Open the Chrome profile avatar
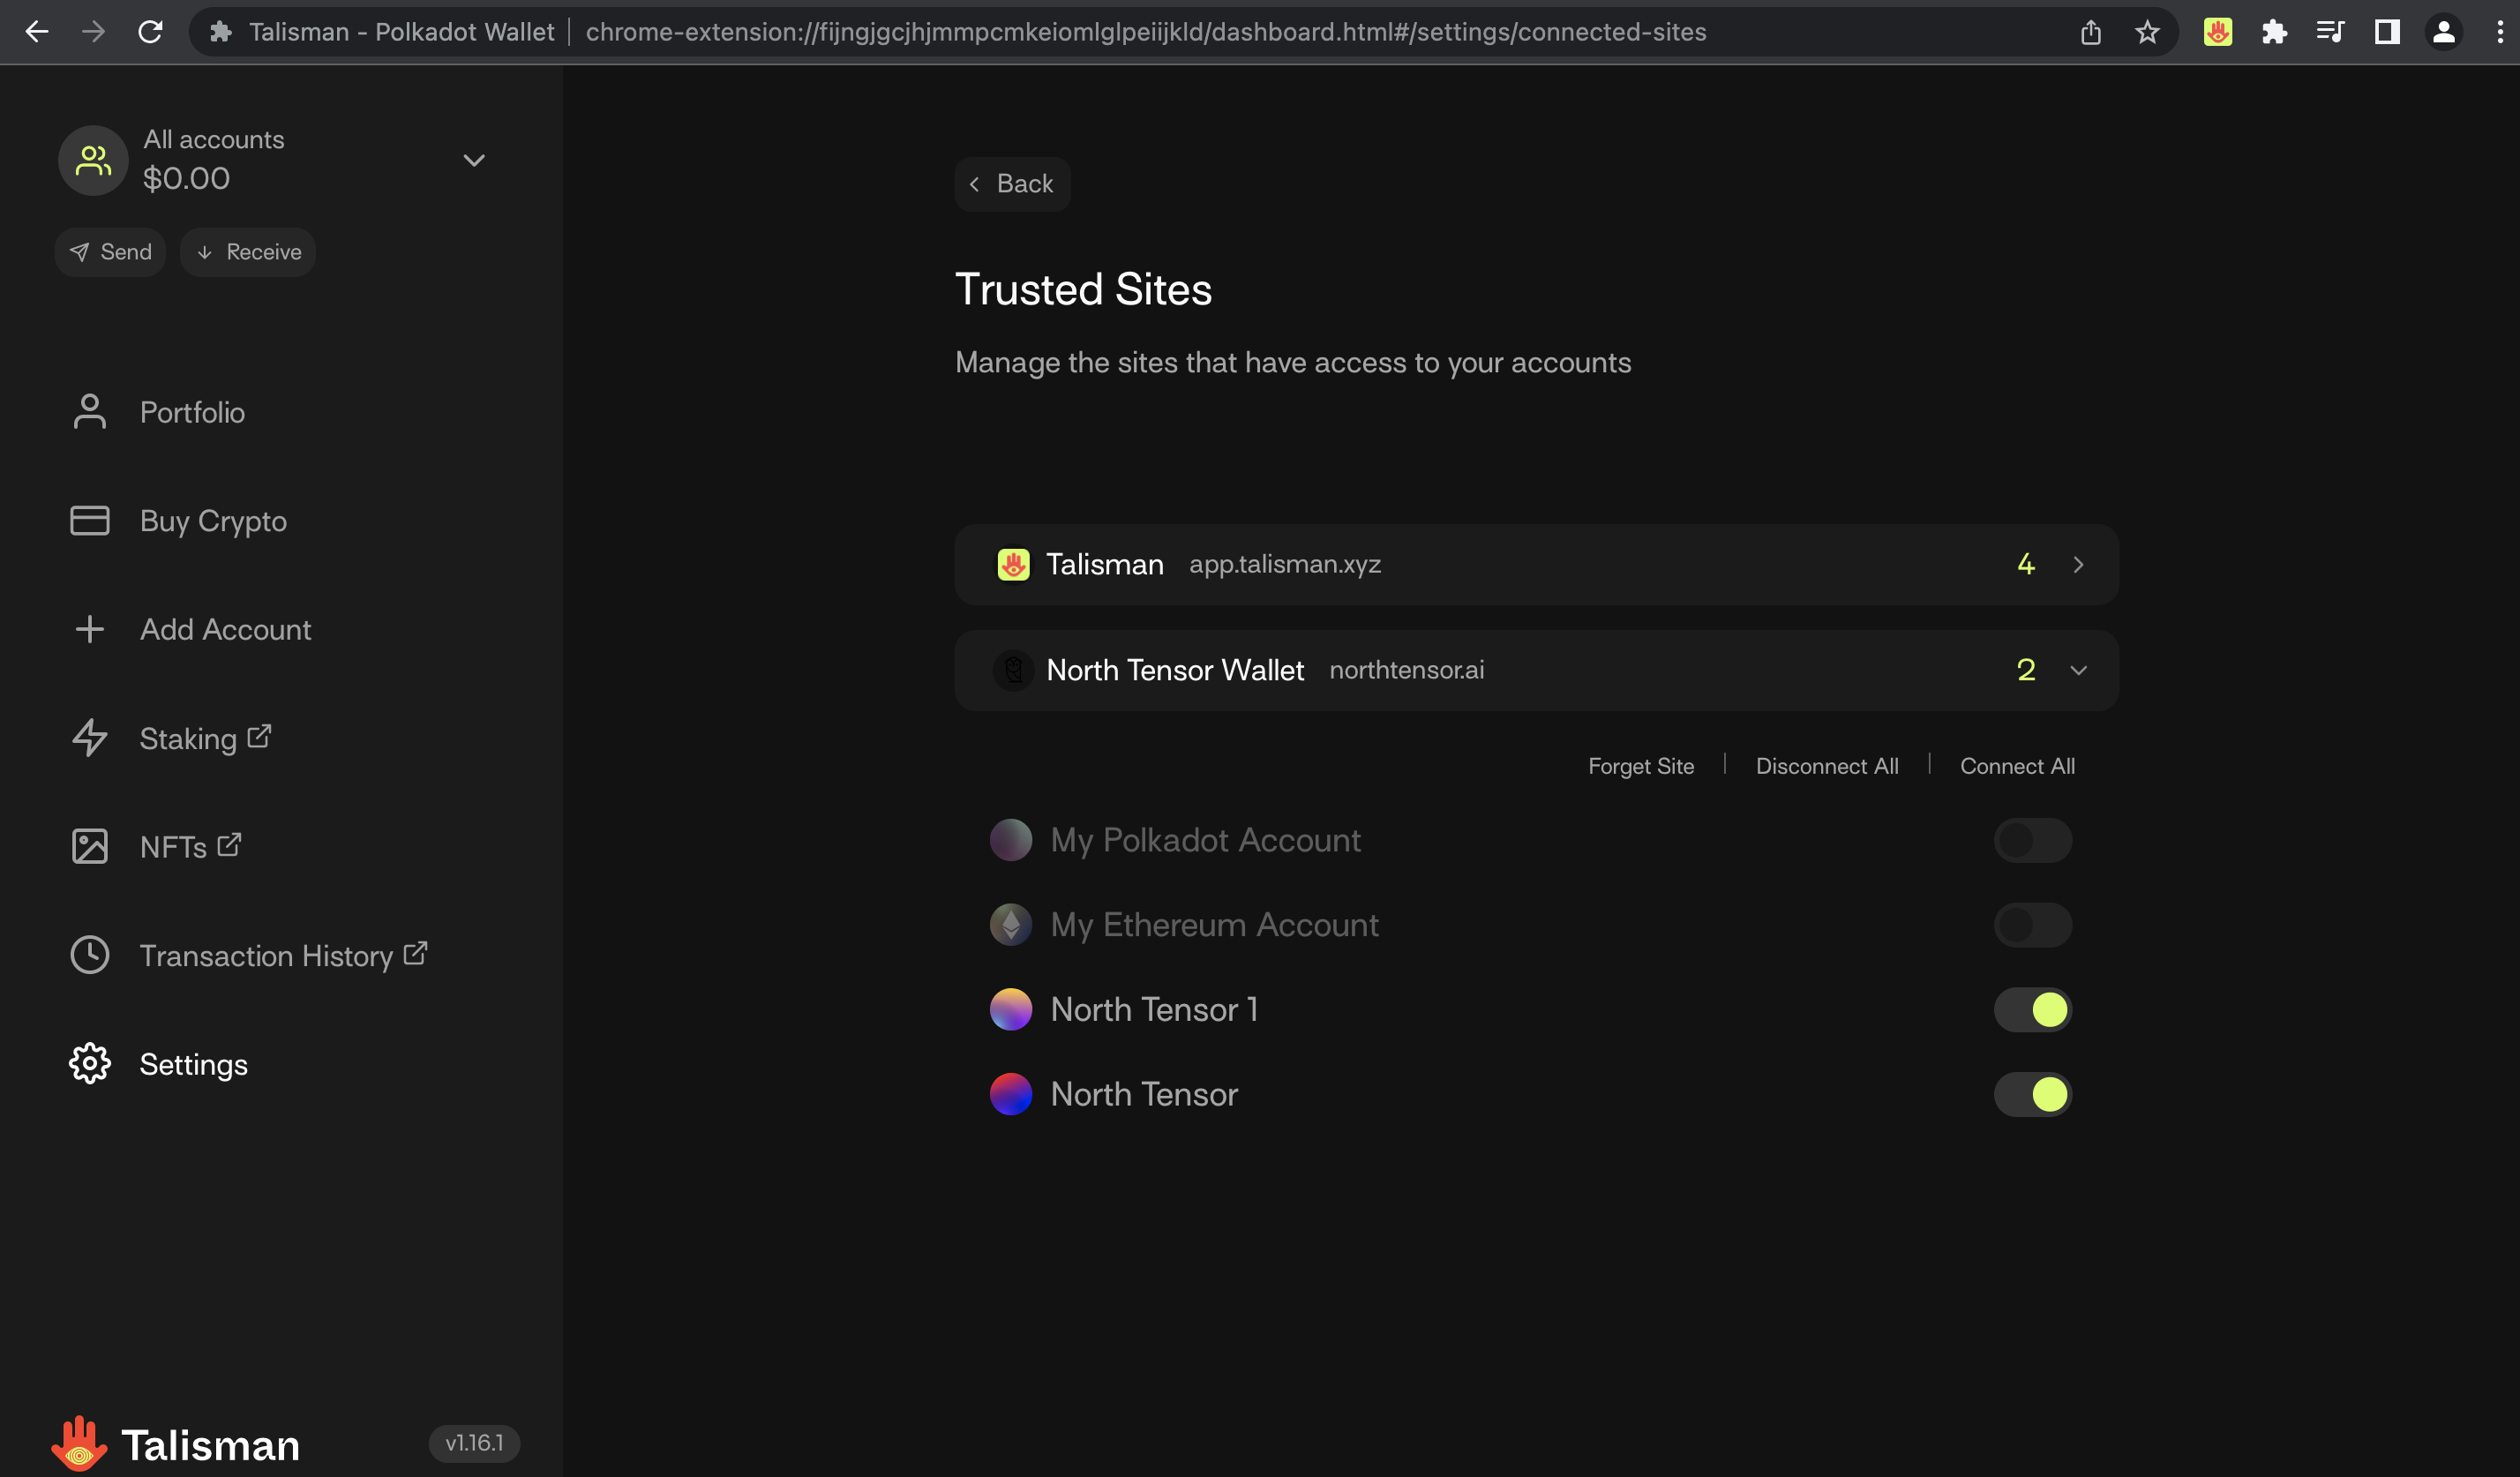 point(2444,32)
